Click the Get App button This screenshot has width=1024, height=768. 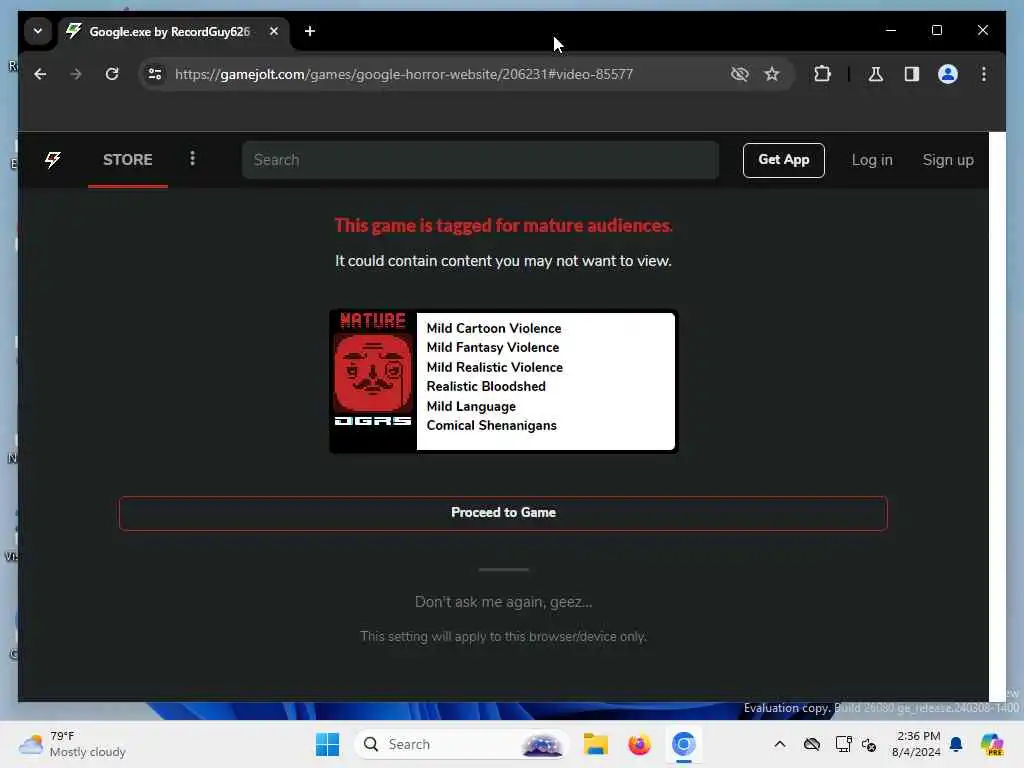(784, 160)
